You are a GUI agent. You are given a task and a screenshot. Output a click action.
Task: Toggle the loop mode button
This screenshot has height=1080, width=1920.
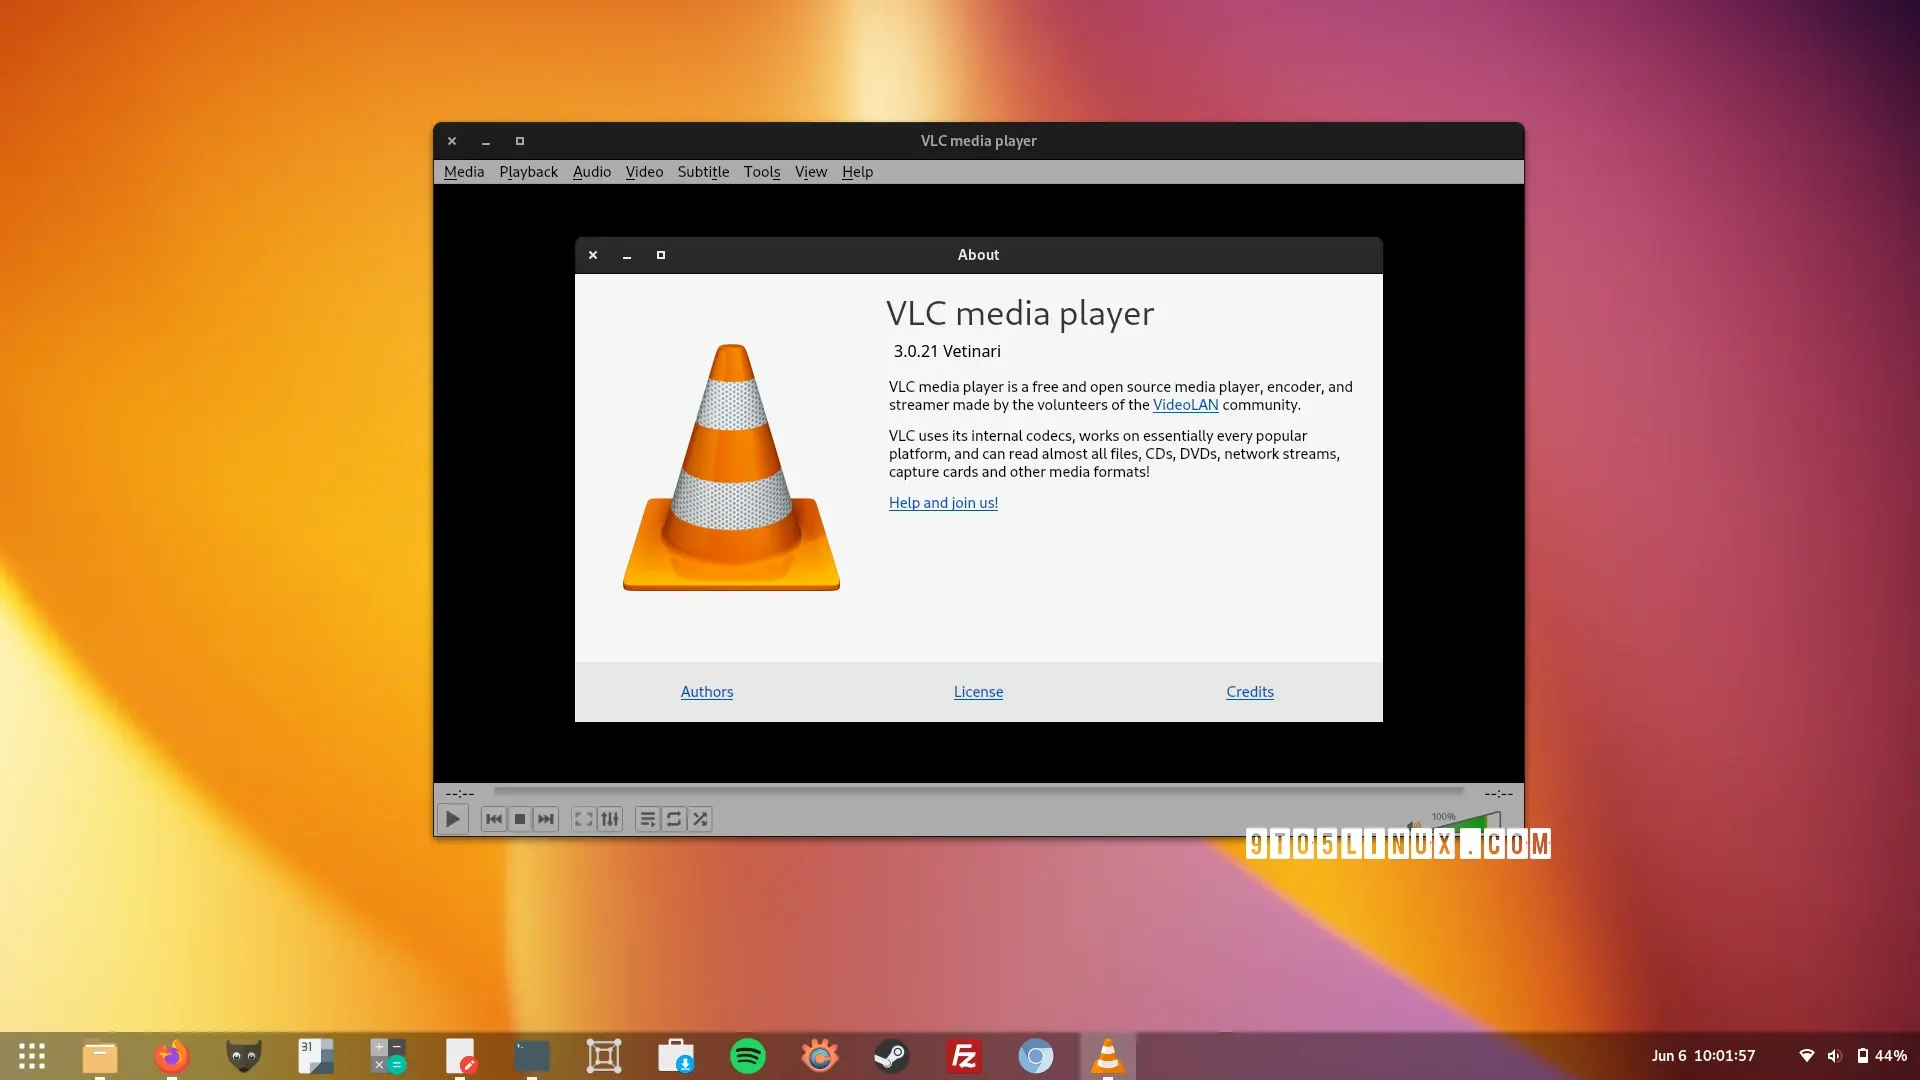tap(674, 819)
